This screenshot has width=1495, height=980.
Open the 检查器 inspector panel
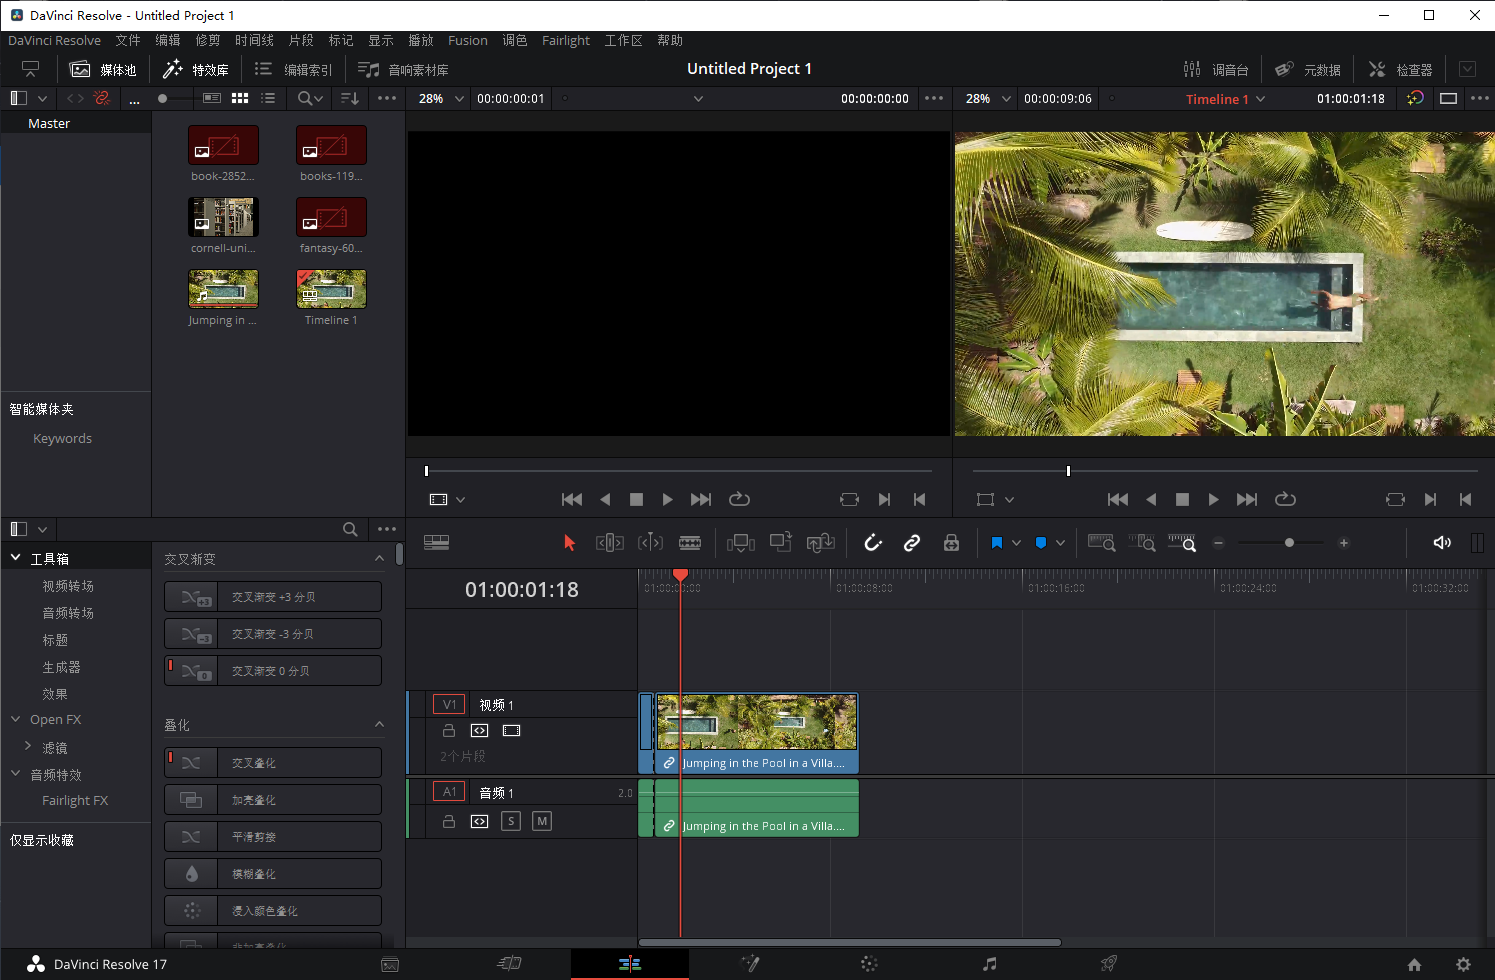1401,69
